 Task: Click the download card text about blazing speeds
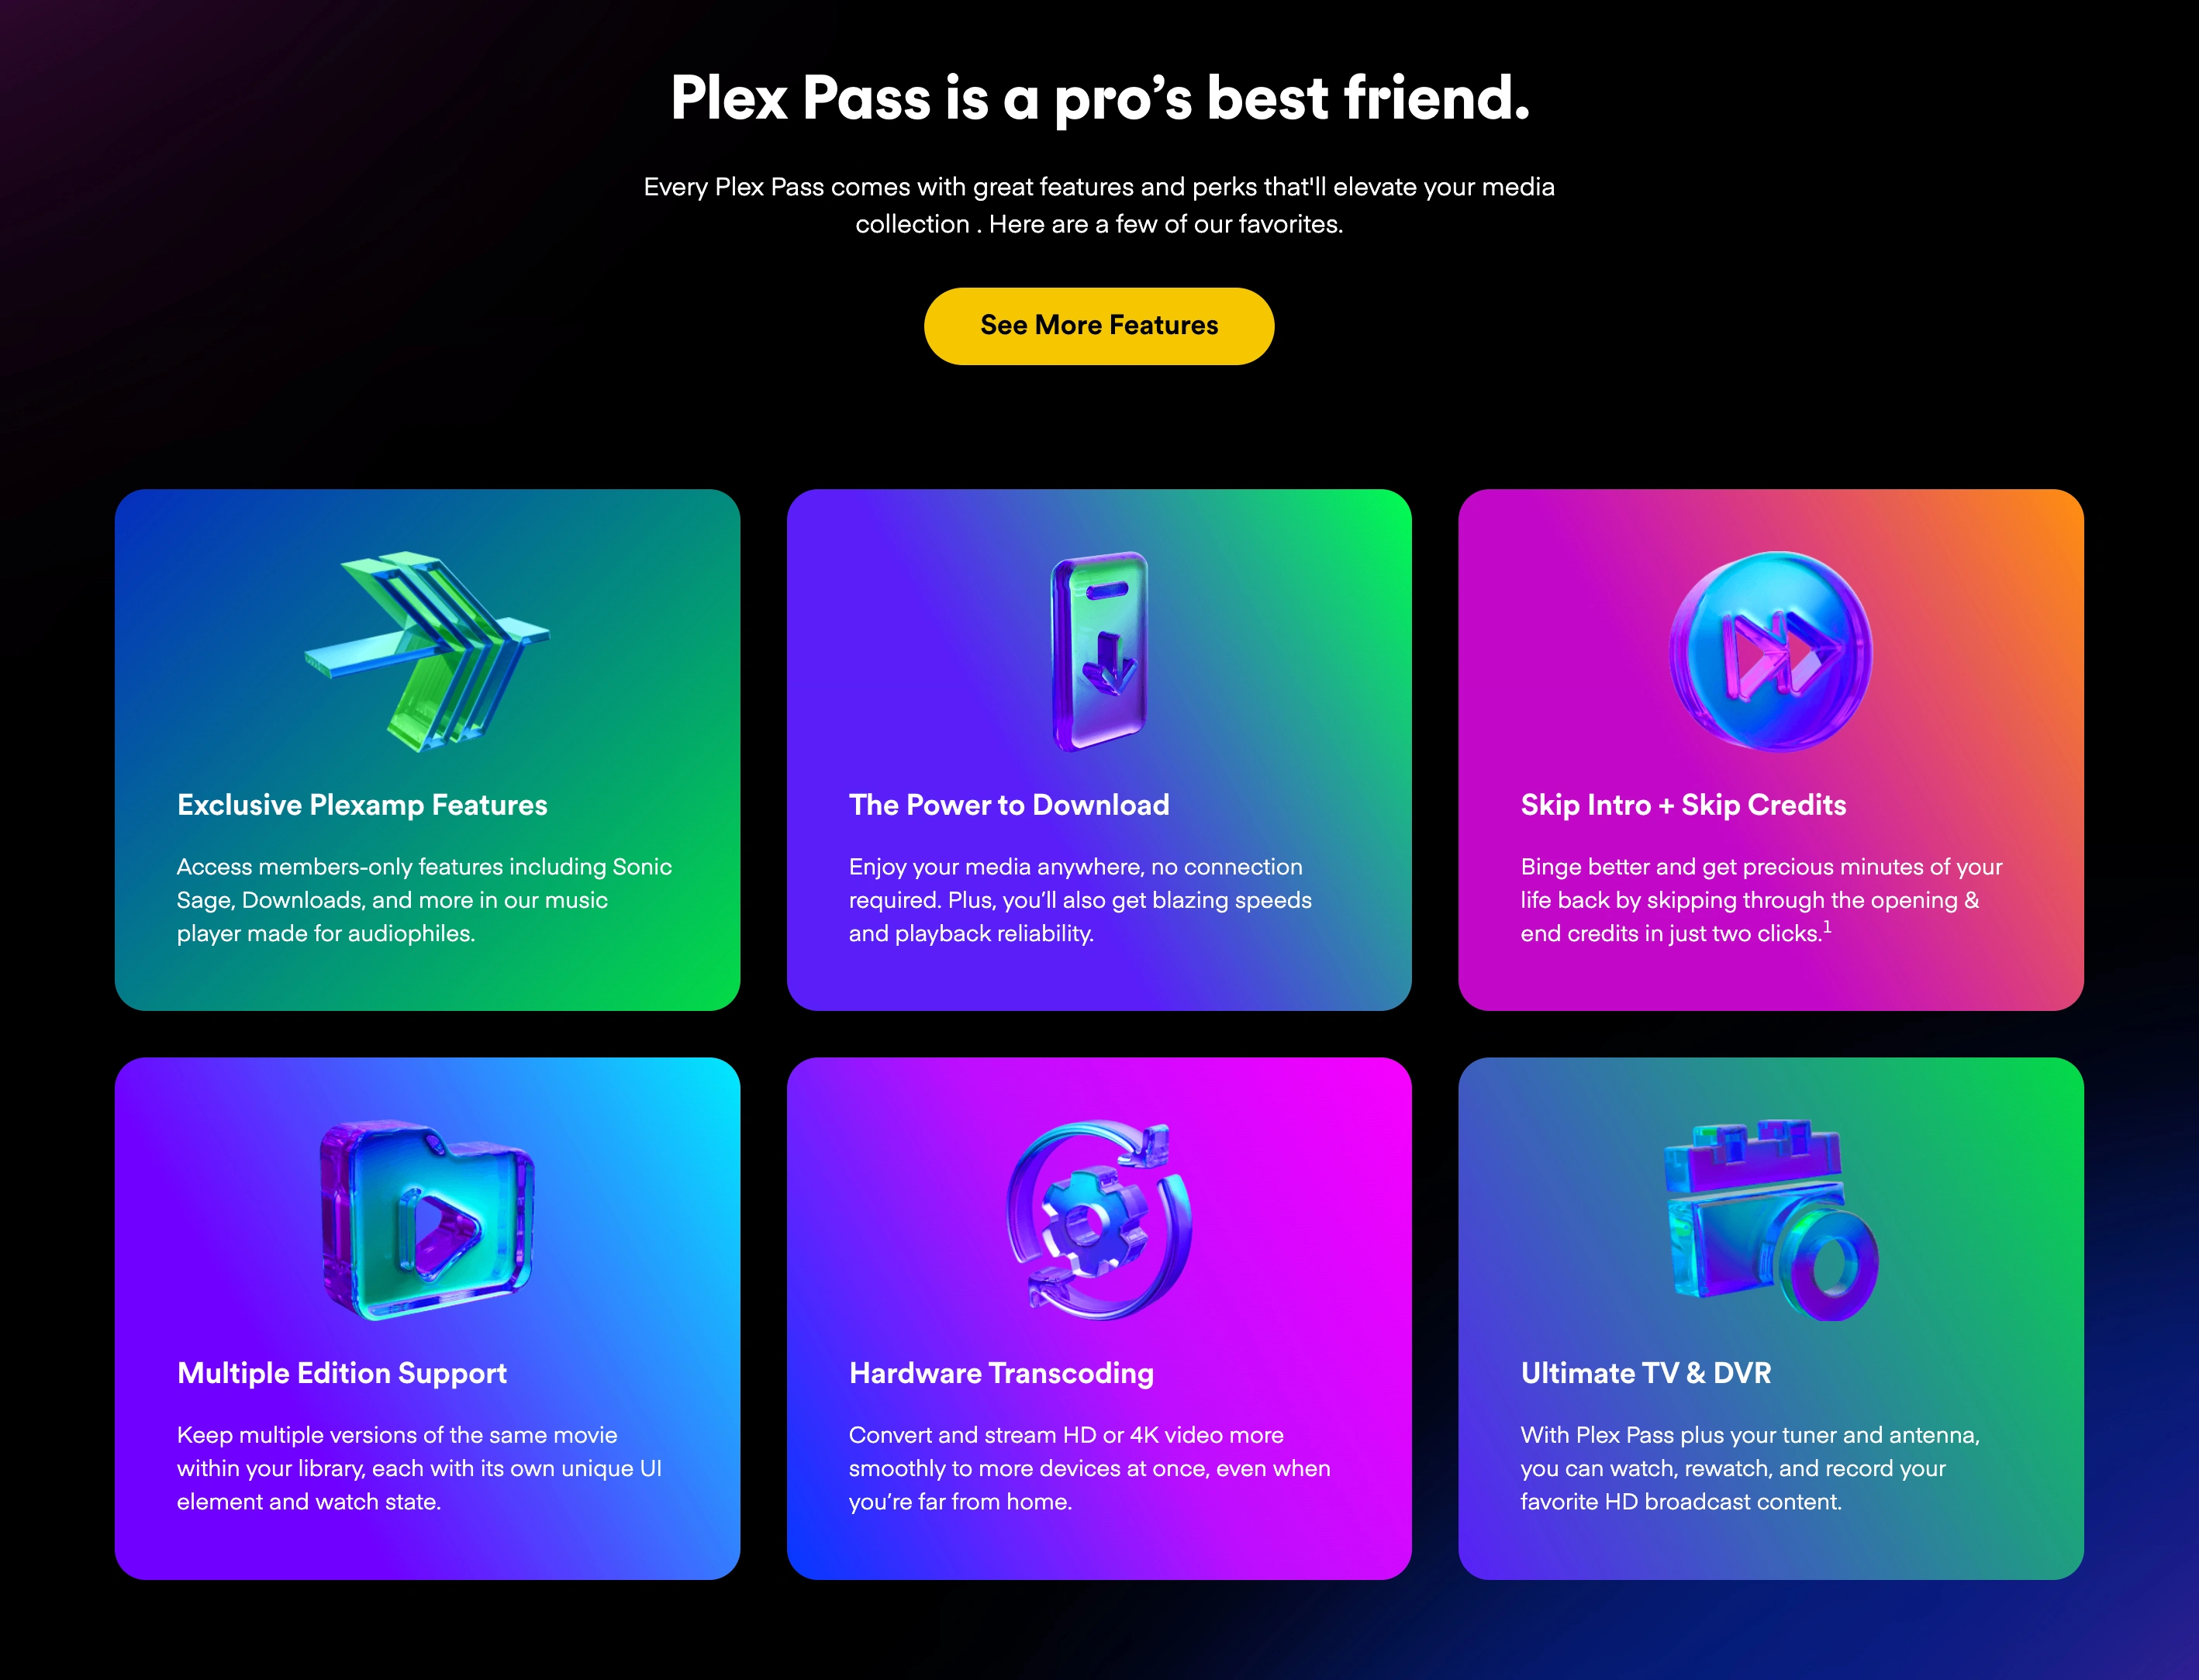point(1080,900)
